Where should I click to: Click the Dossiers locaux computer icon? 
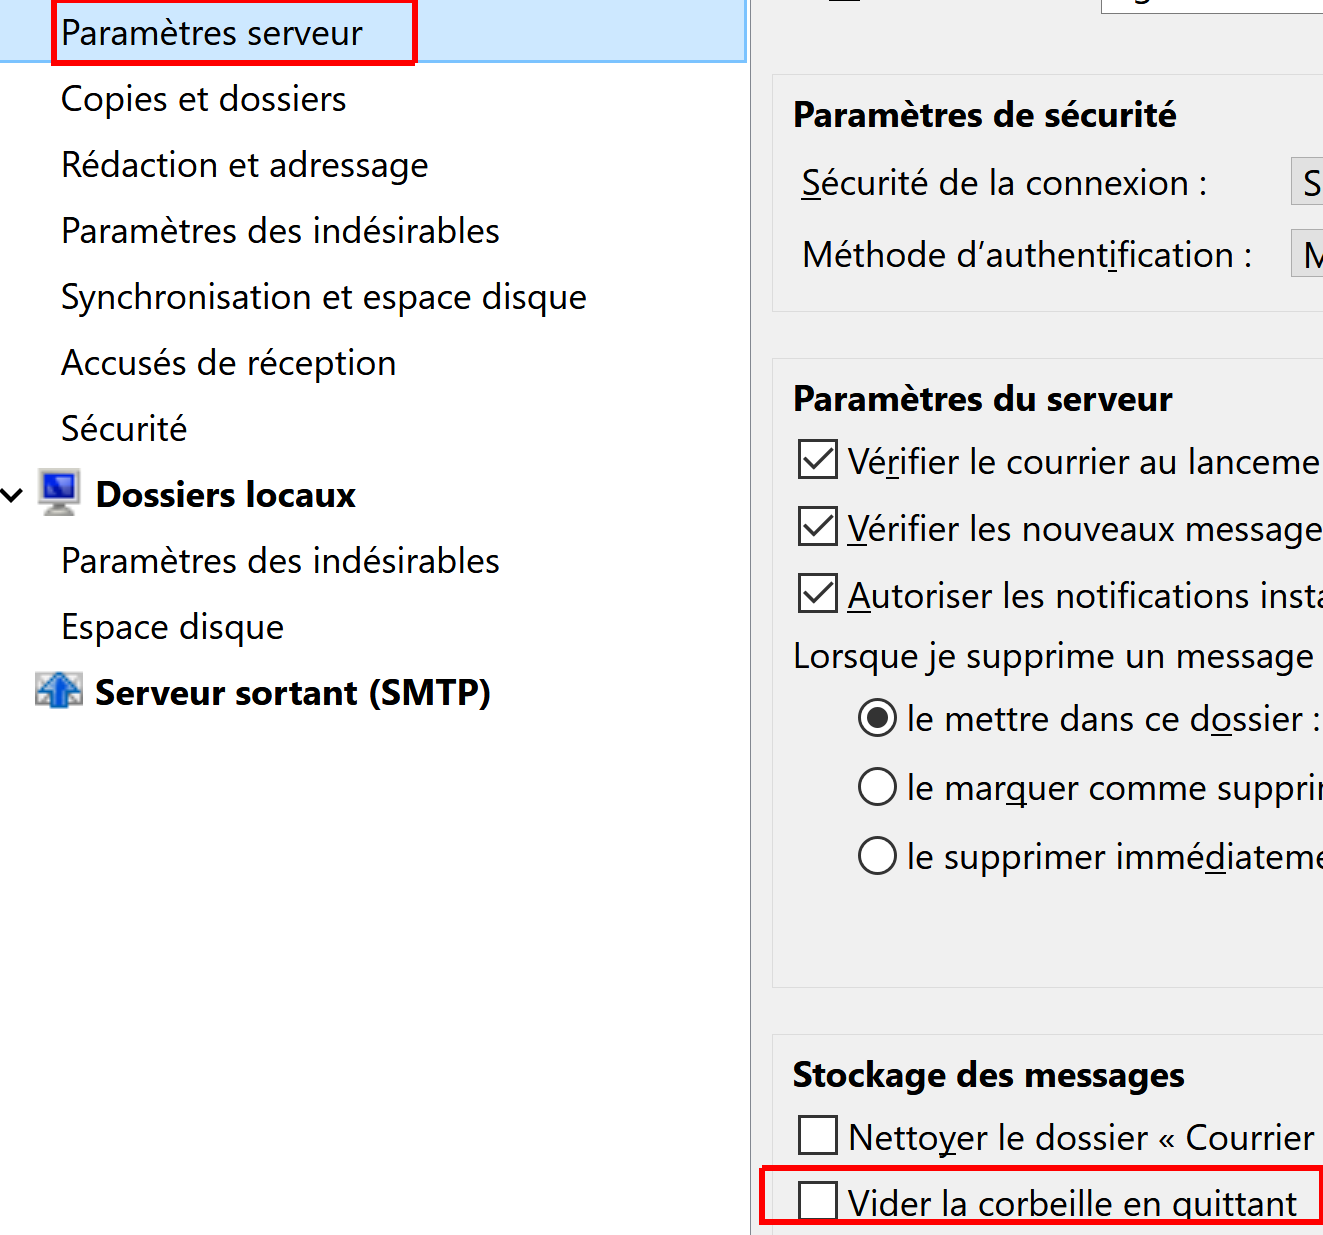tap(59, 492)
